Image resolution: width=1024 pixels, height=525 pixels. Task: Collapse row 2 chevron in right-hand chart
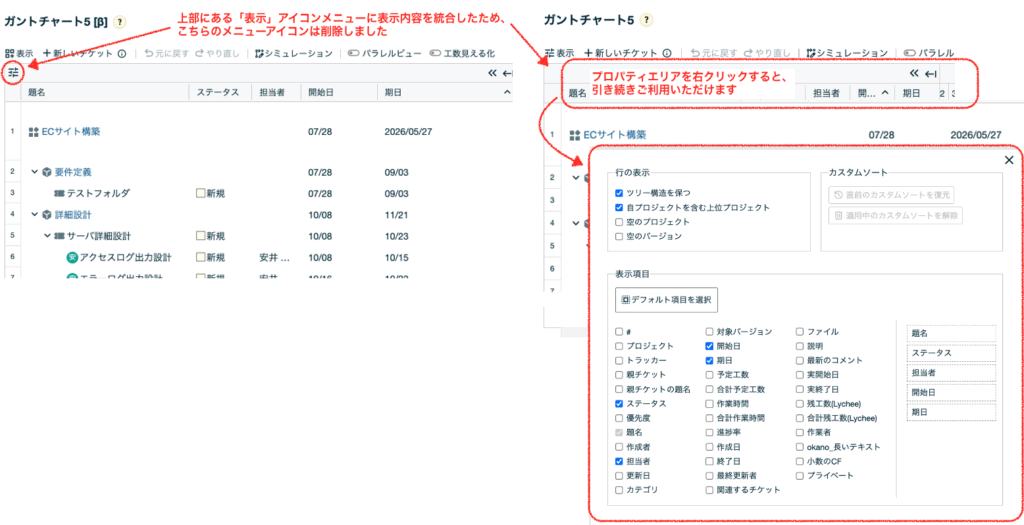(x=575, y=177)
